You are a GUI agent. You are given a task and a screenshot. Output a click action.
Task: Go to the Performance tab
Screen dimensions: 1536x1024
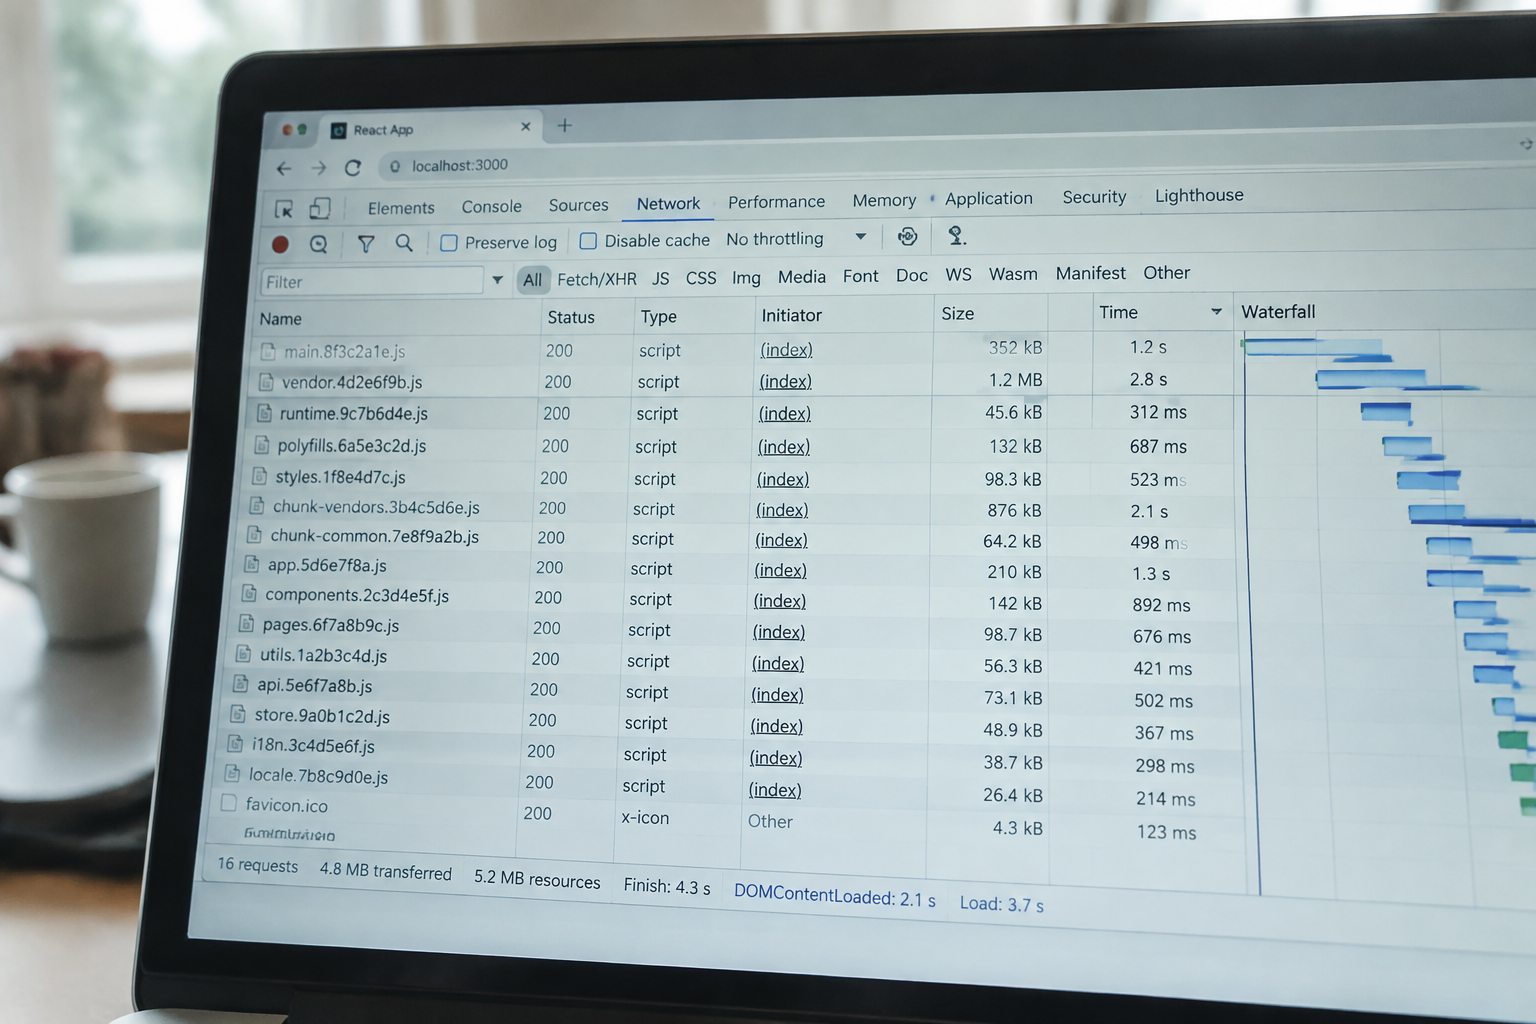coord(776,202)
